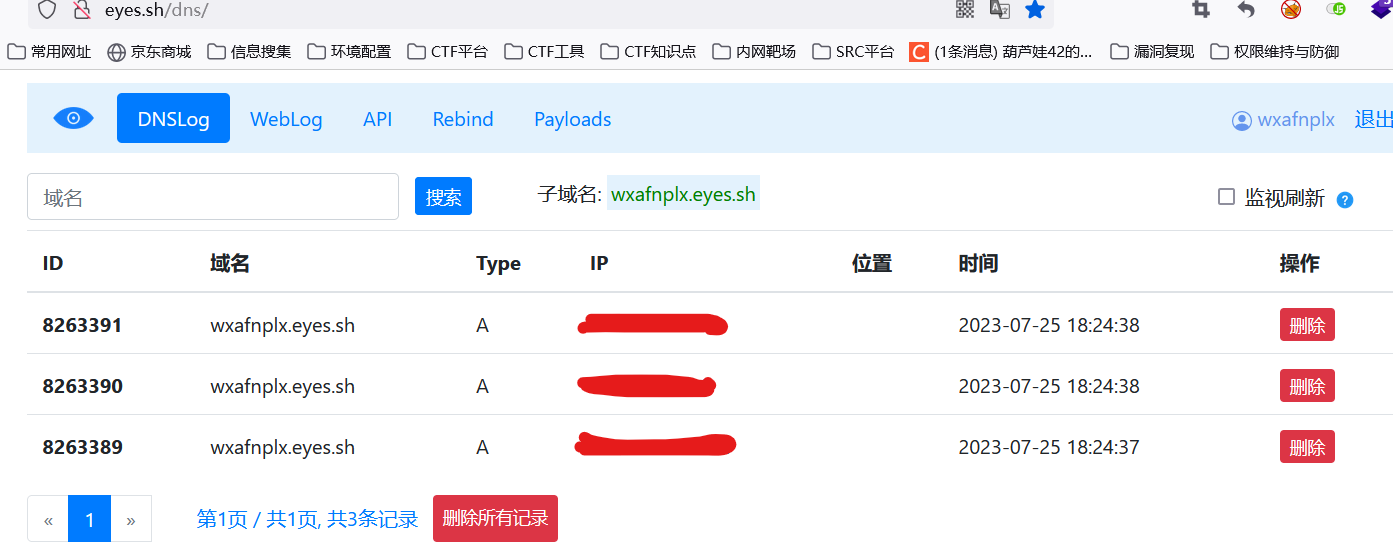Click the tracking protection shield icon
This screenshot has width=1393, height=558.
(x=46, y=11)
